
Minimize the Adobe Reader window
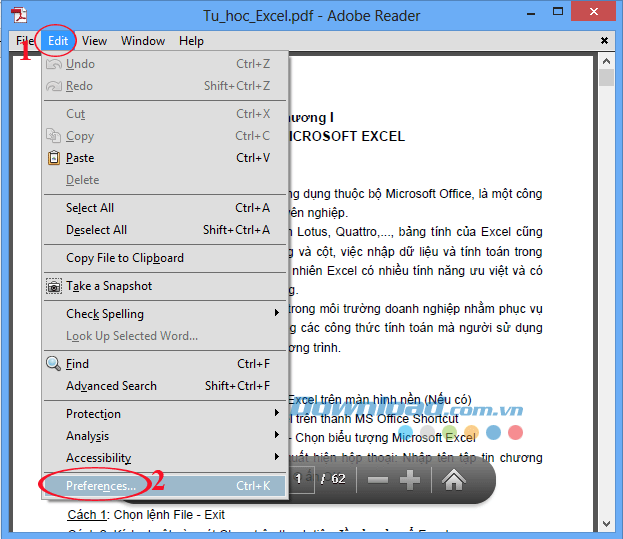point(531,13)
